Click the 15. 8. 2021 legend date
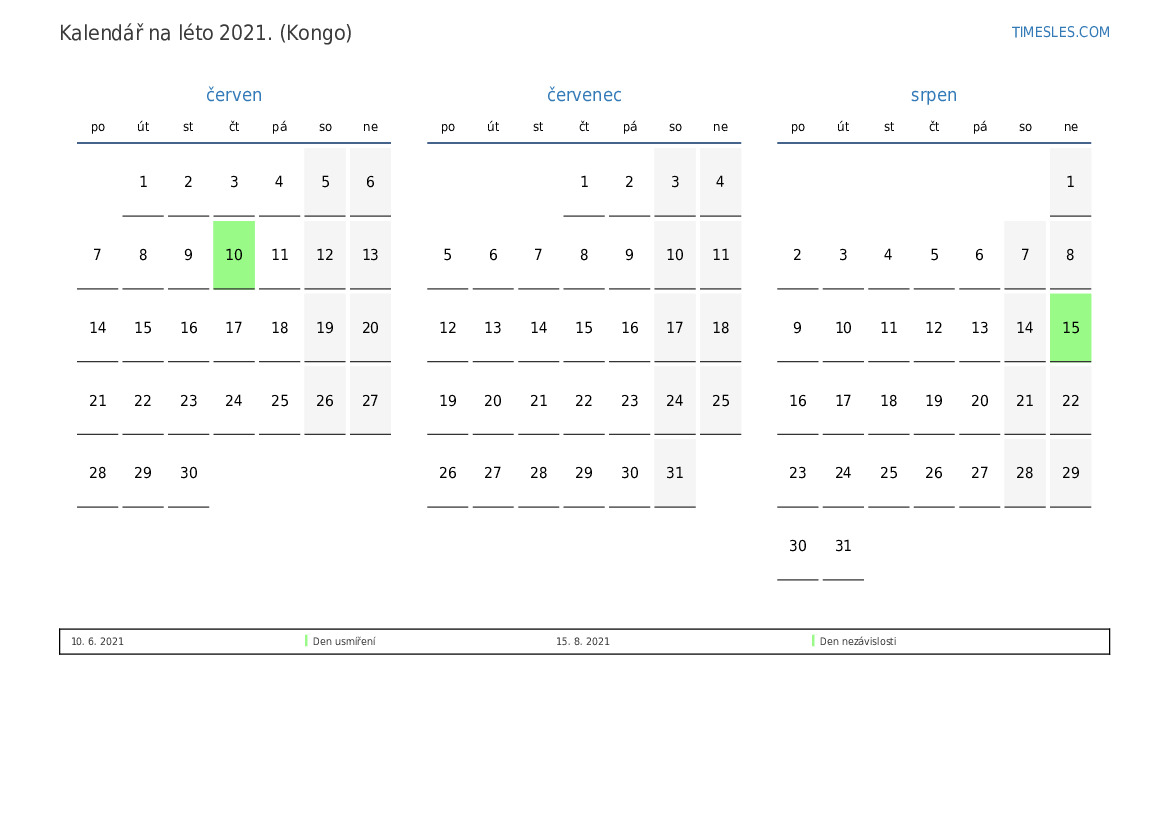This screenshot has width=1169, height=827. click(x=583, y=642)
